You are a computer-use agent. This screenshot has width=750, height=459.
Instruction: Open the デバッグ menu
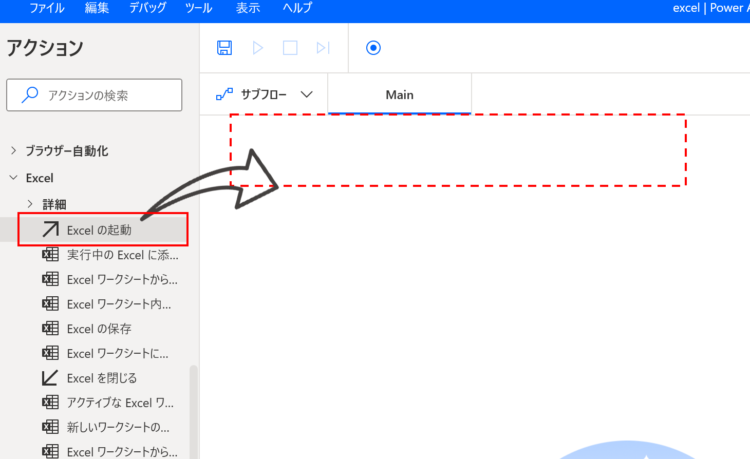point(148,8)
